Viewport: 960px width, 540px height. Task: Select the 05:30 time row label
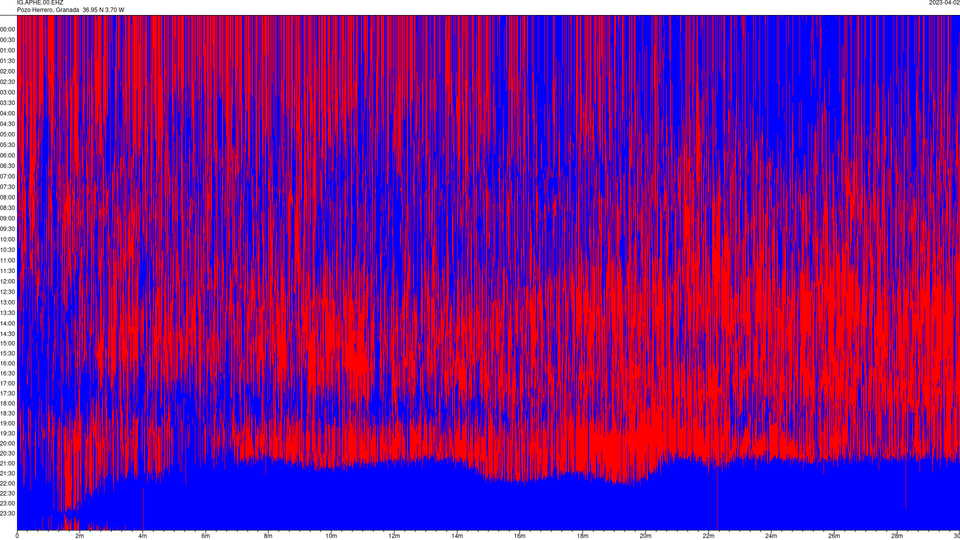tap(7, 144)
